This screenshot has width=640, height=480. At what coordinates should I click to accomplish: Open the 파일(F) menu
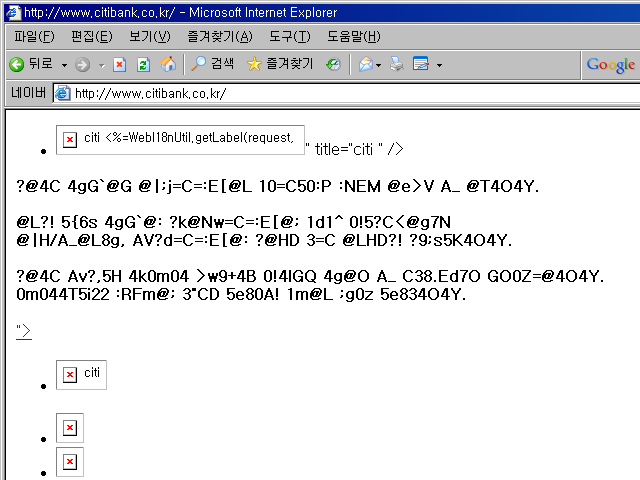34,37
